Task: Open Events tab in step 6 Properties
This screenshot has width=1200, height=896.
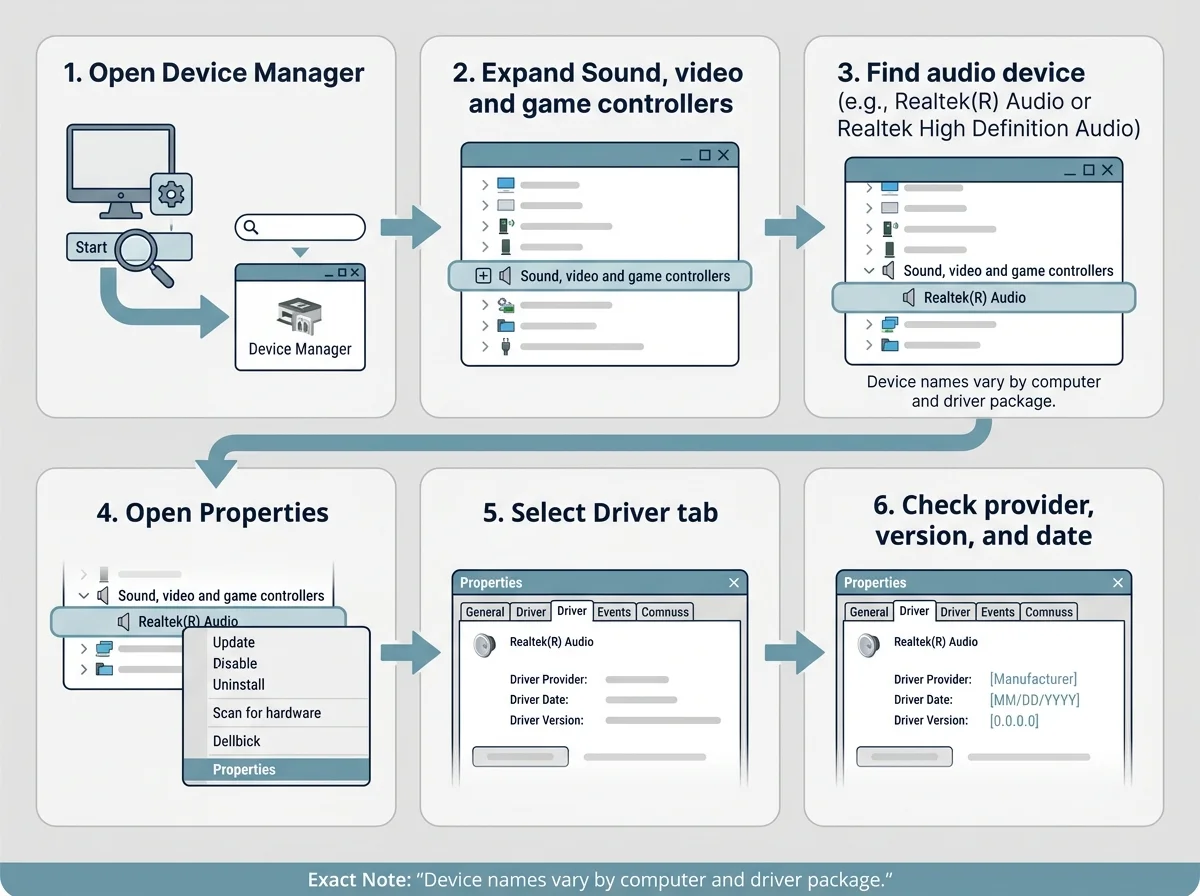Action: (x=998, y=612)
